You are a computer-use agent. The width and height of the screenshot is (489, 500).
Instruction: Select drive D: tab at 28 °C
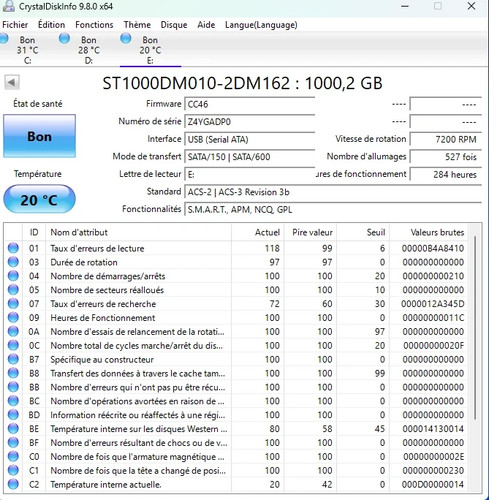point(88,50)
